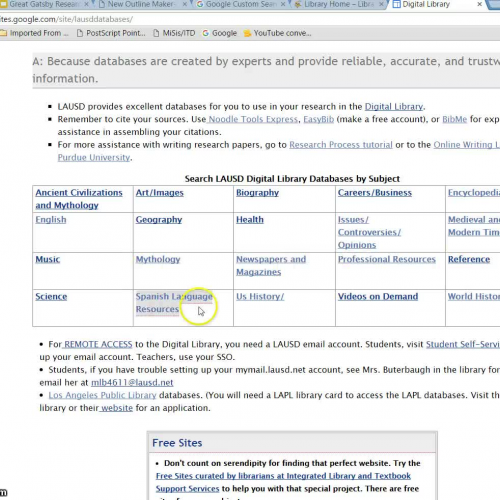Open the Art/Images subject link
The height and width of the screenshot is (500, 500).
[159, 193]
